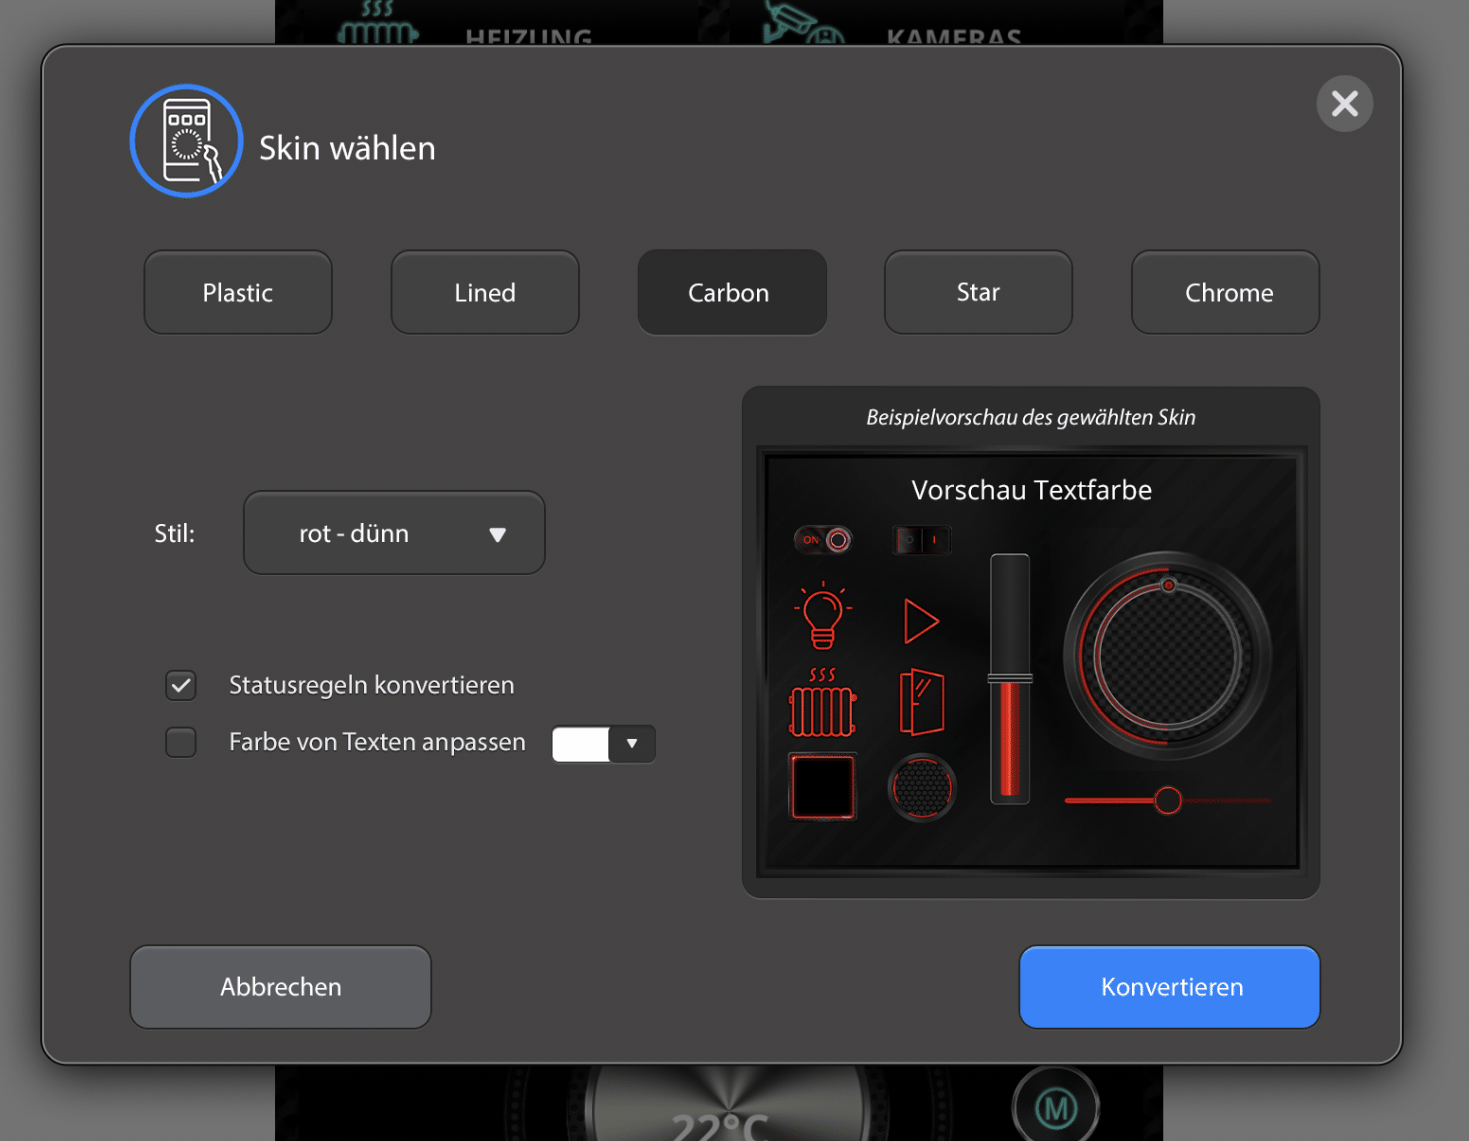Click the Vorschau Textfarbe preview text
Image resolution: width=1469 pixels, height=1141 pixels.
[x=1031, y=490]
